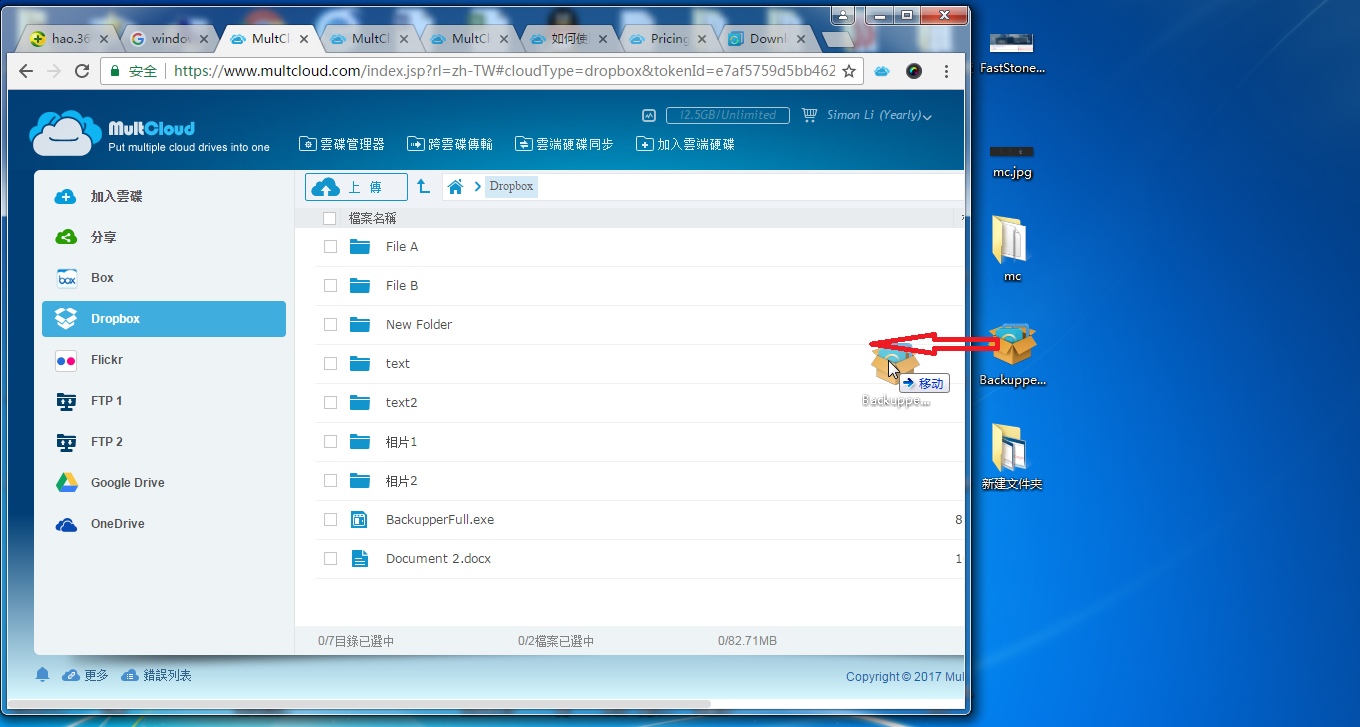Click the horizontal scrollbar under the page
The image size is (1360, 727).
pos(360,704)
